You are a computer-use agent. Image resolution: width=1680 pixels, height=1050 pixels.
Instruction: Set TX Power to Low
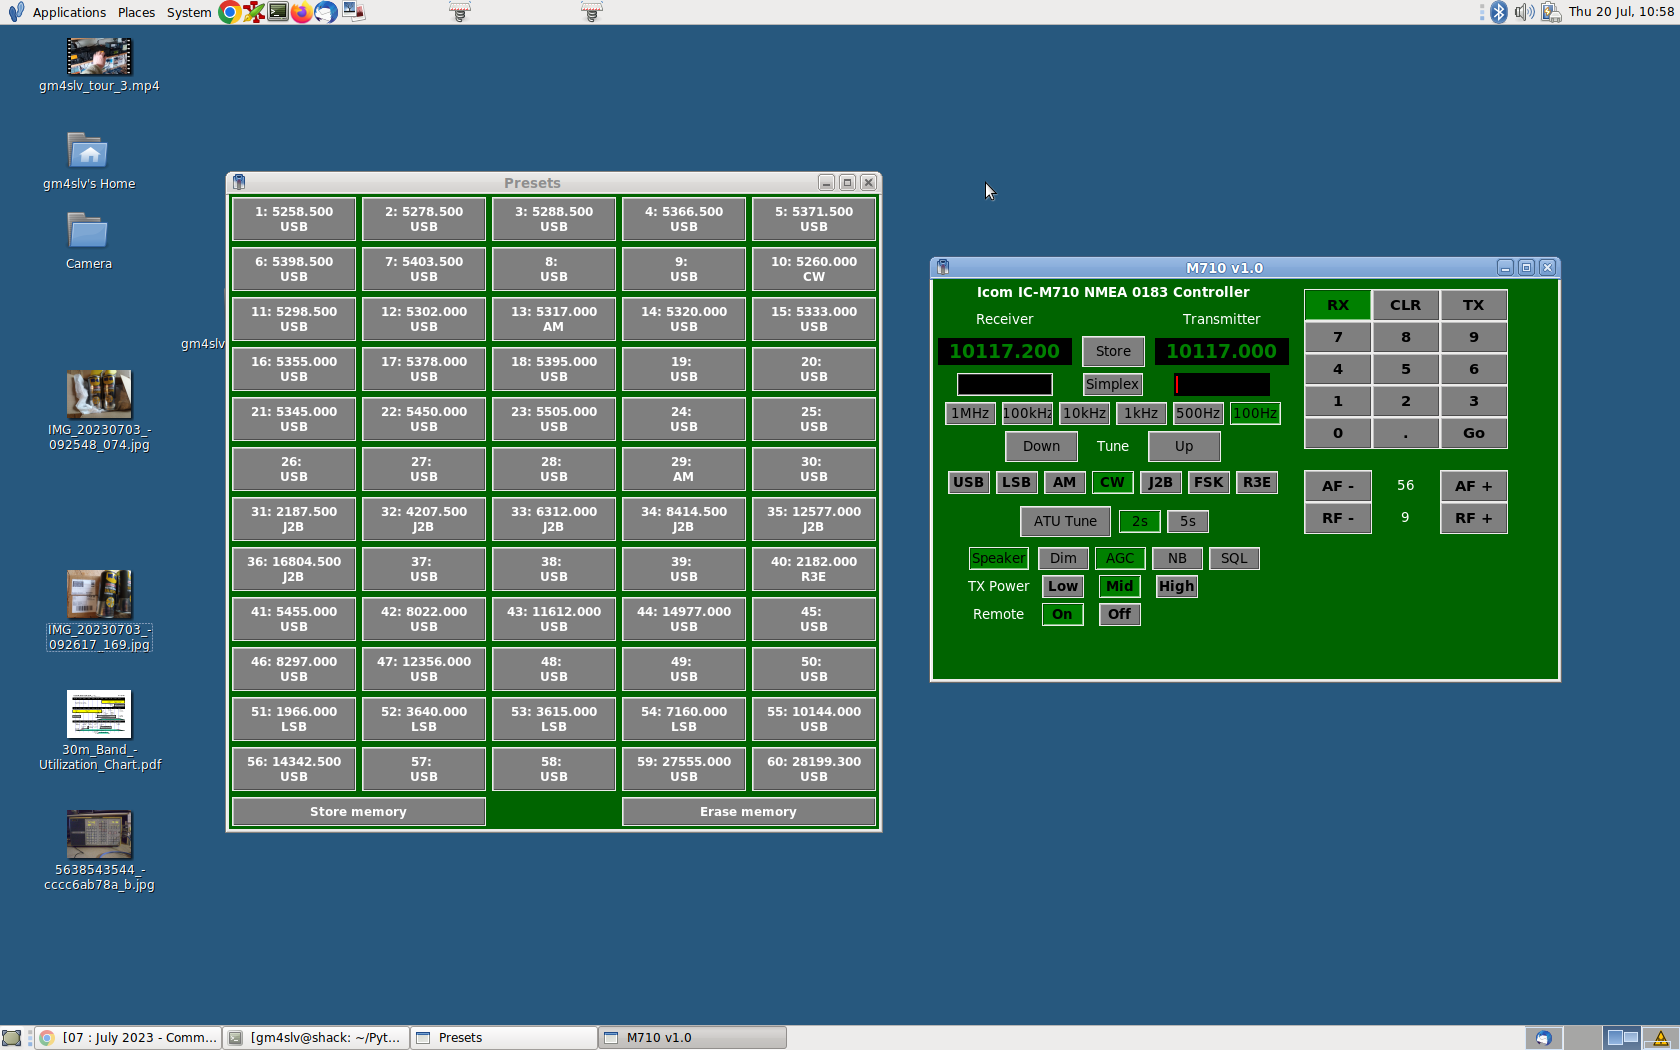tap(1062, 586)
